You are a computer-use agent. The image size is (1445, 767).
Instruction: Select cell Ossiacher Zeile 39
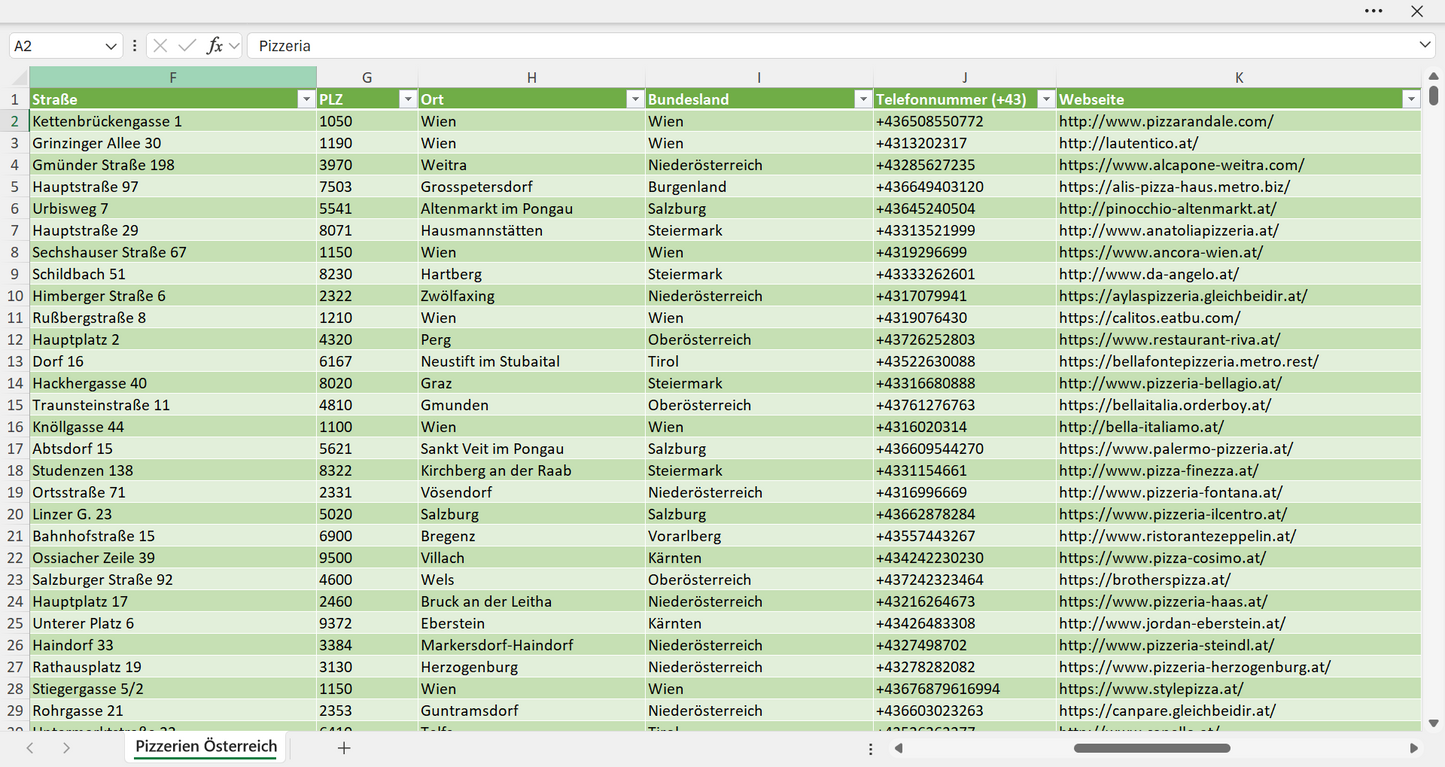tap(173, 558)
